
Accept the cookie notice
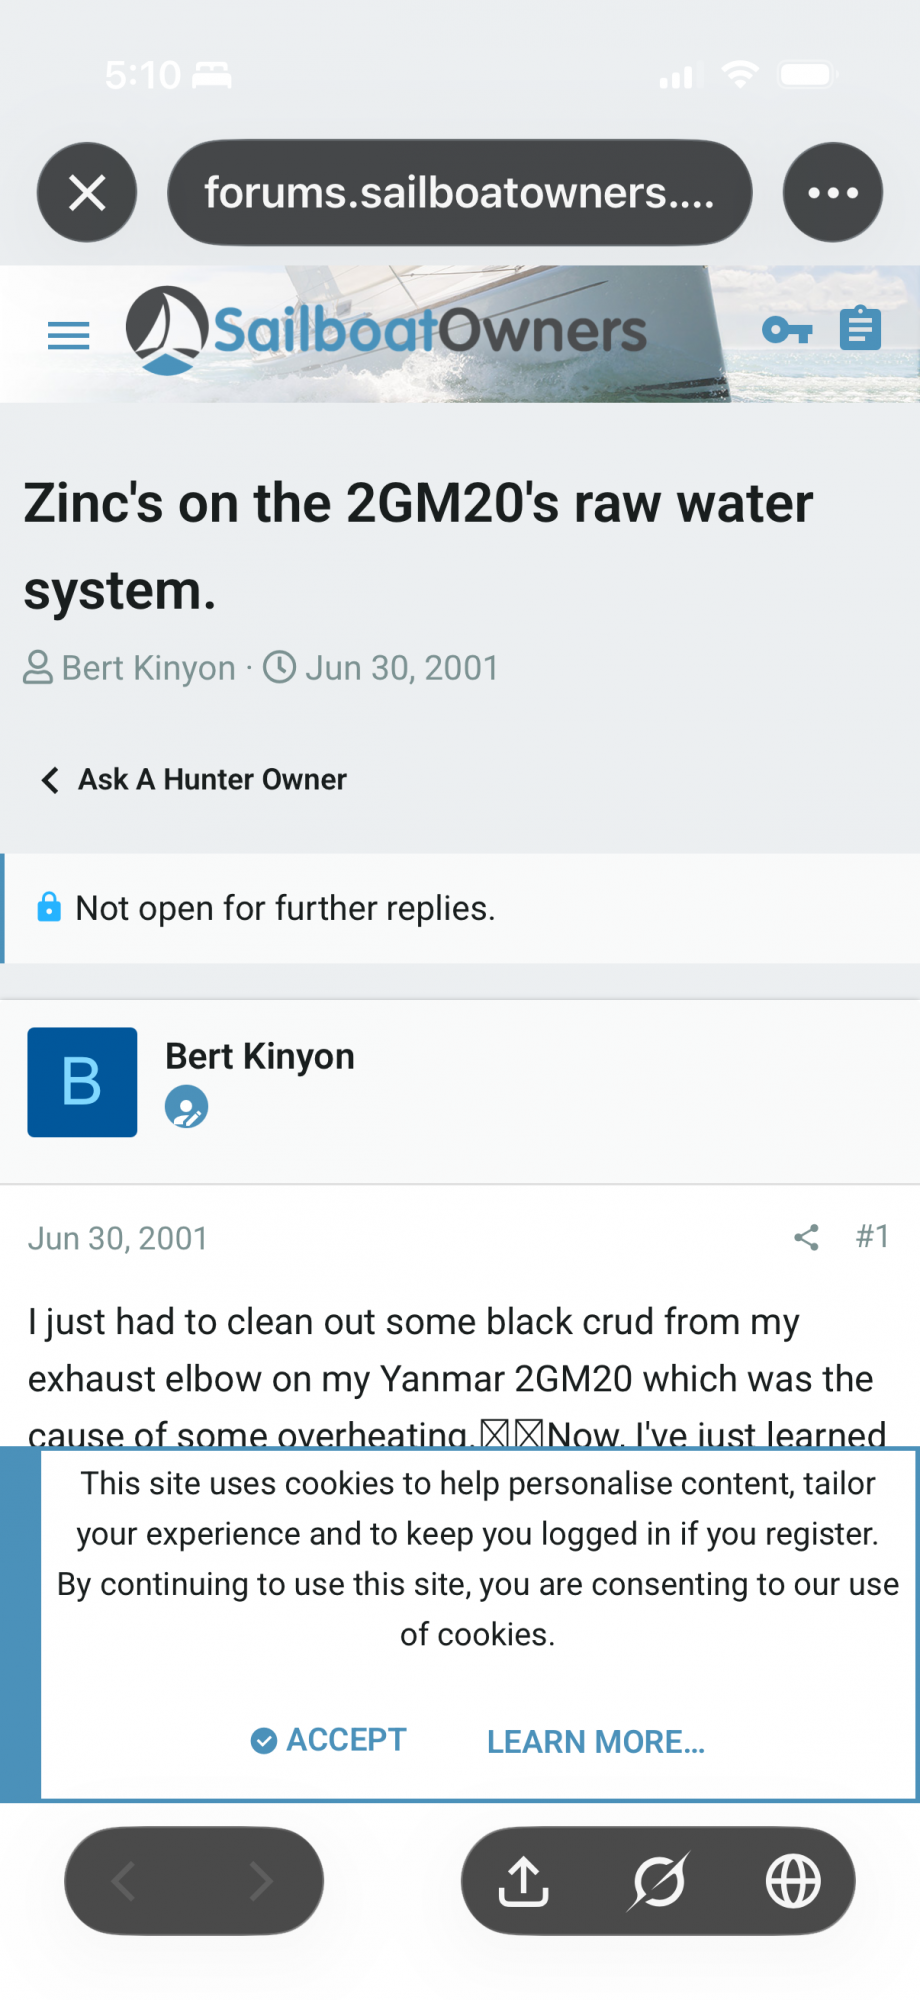329,1740
